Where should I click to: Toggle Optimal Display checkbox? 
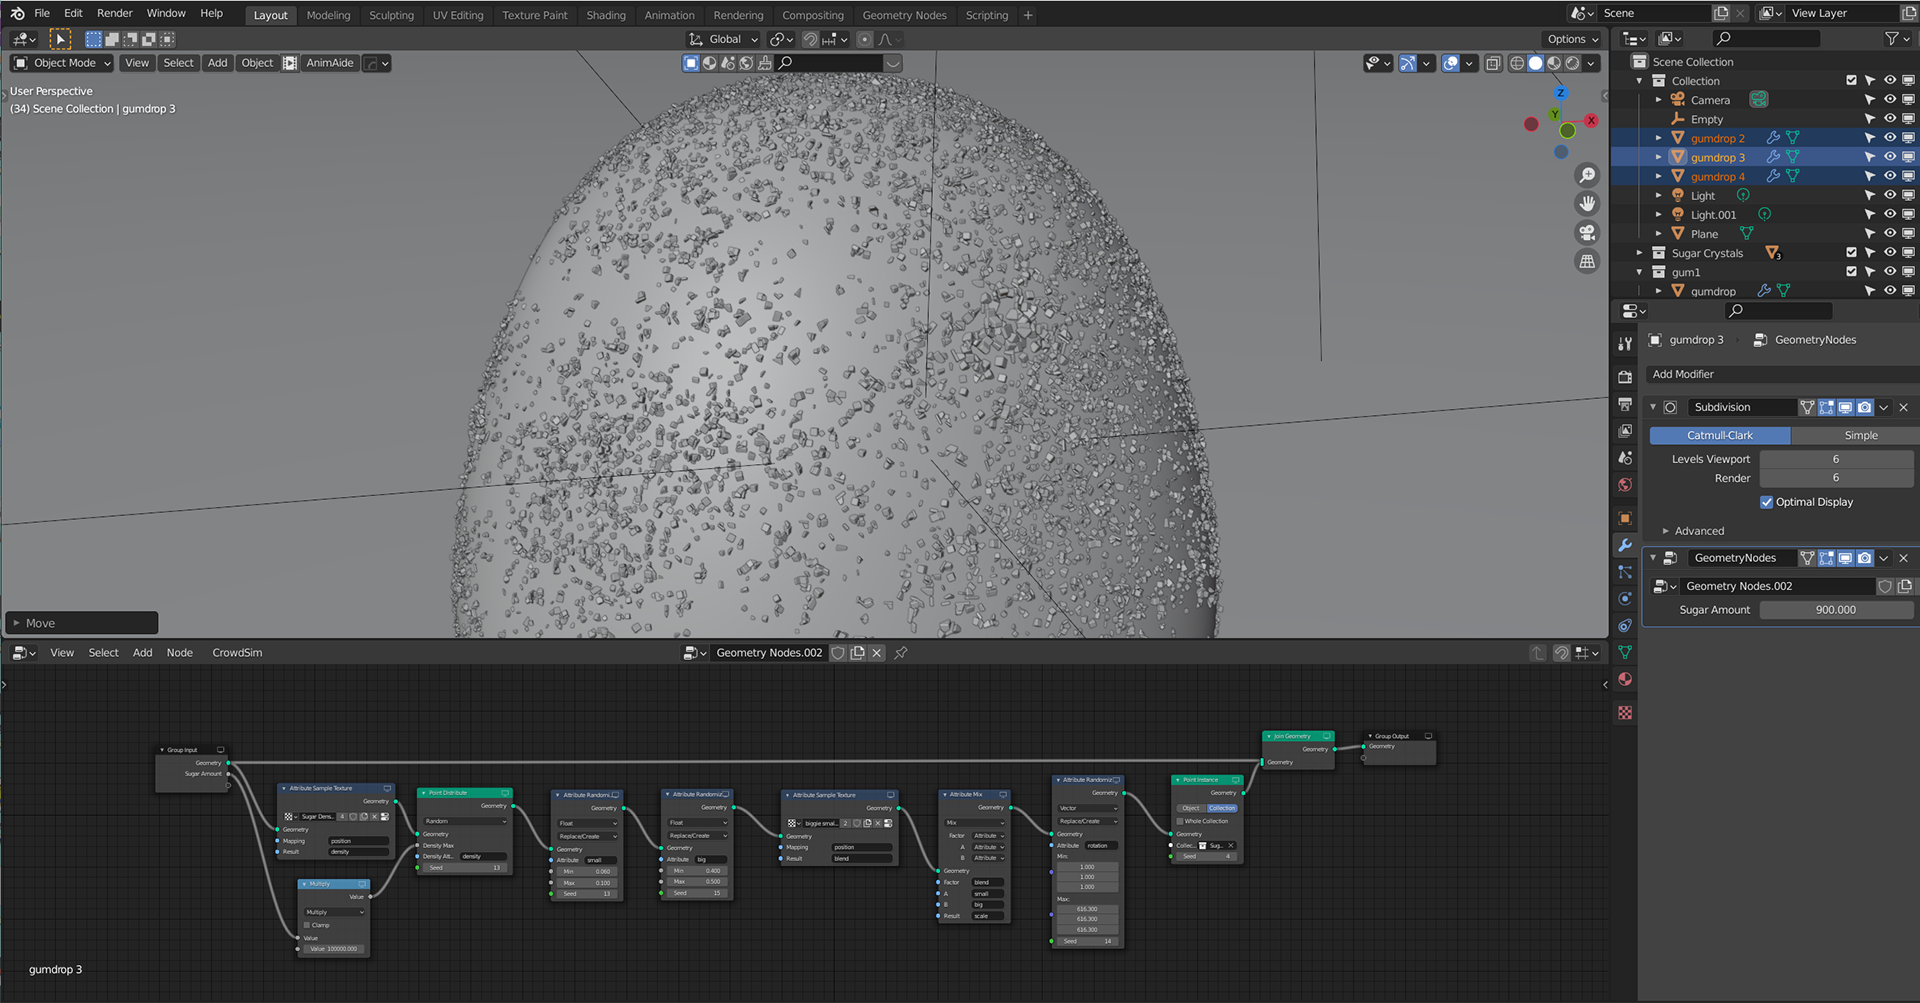coord(1766,502)
